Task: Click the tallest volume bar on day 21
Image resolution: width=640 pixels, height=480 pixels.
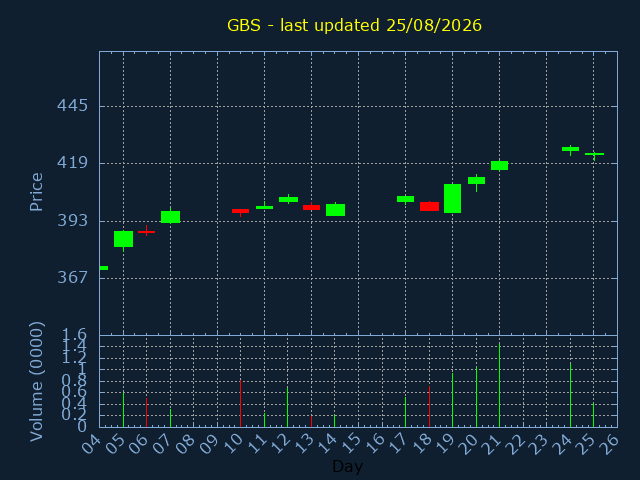Action: (500, 385)
